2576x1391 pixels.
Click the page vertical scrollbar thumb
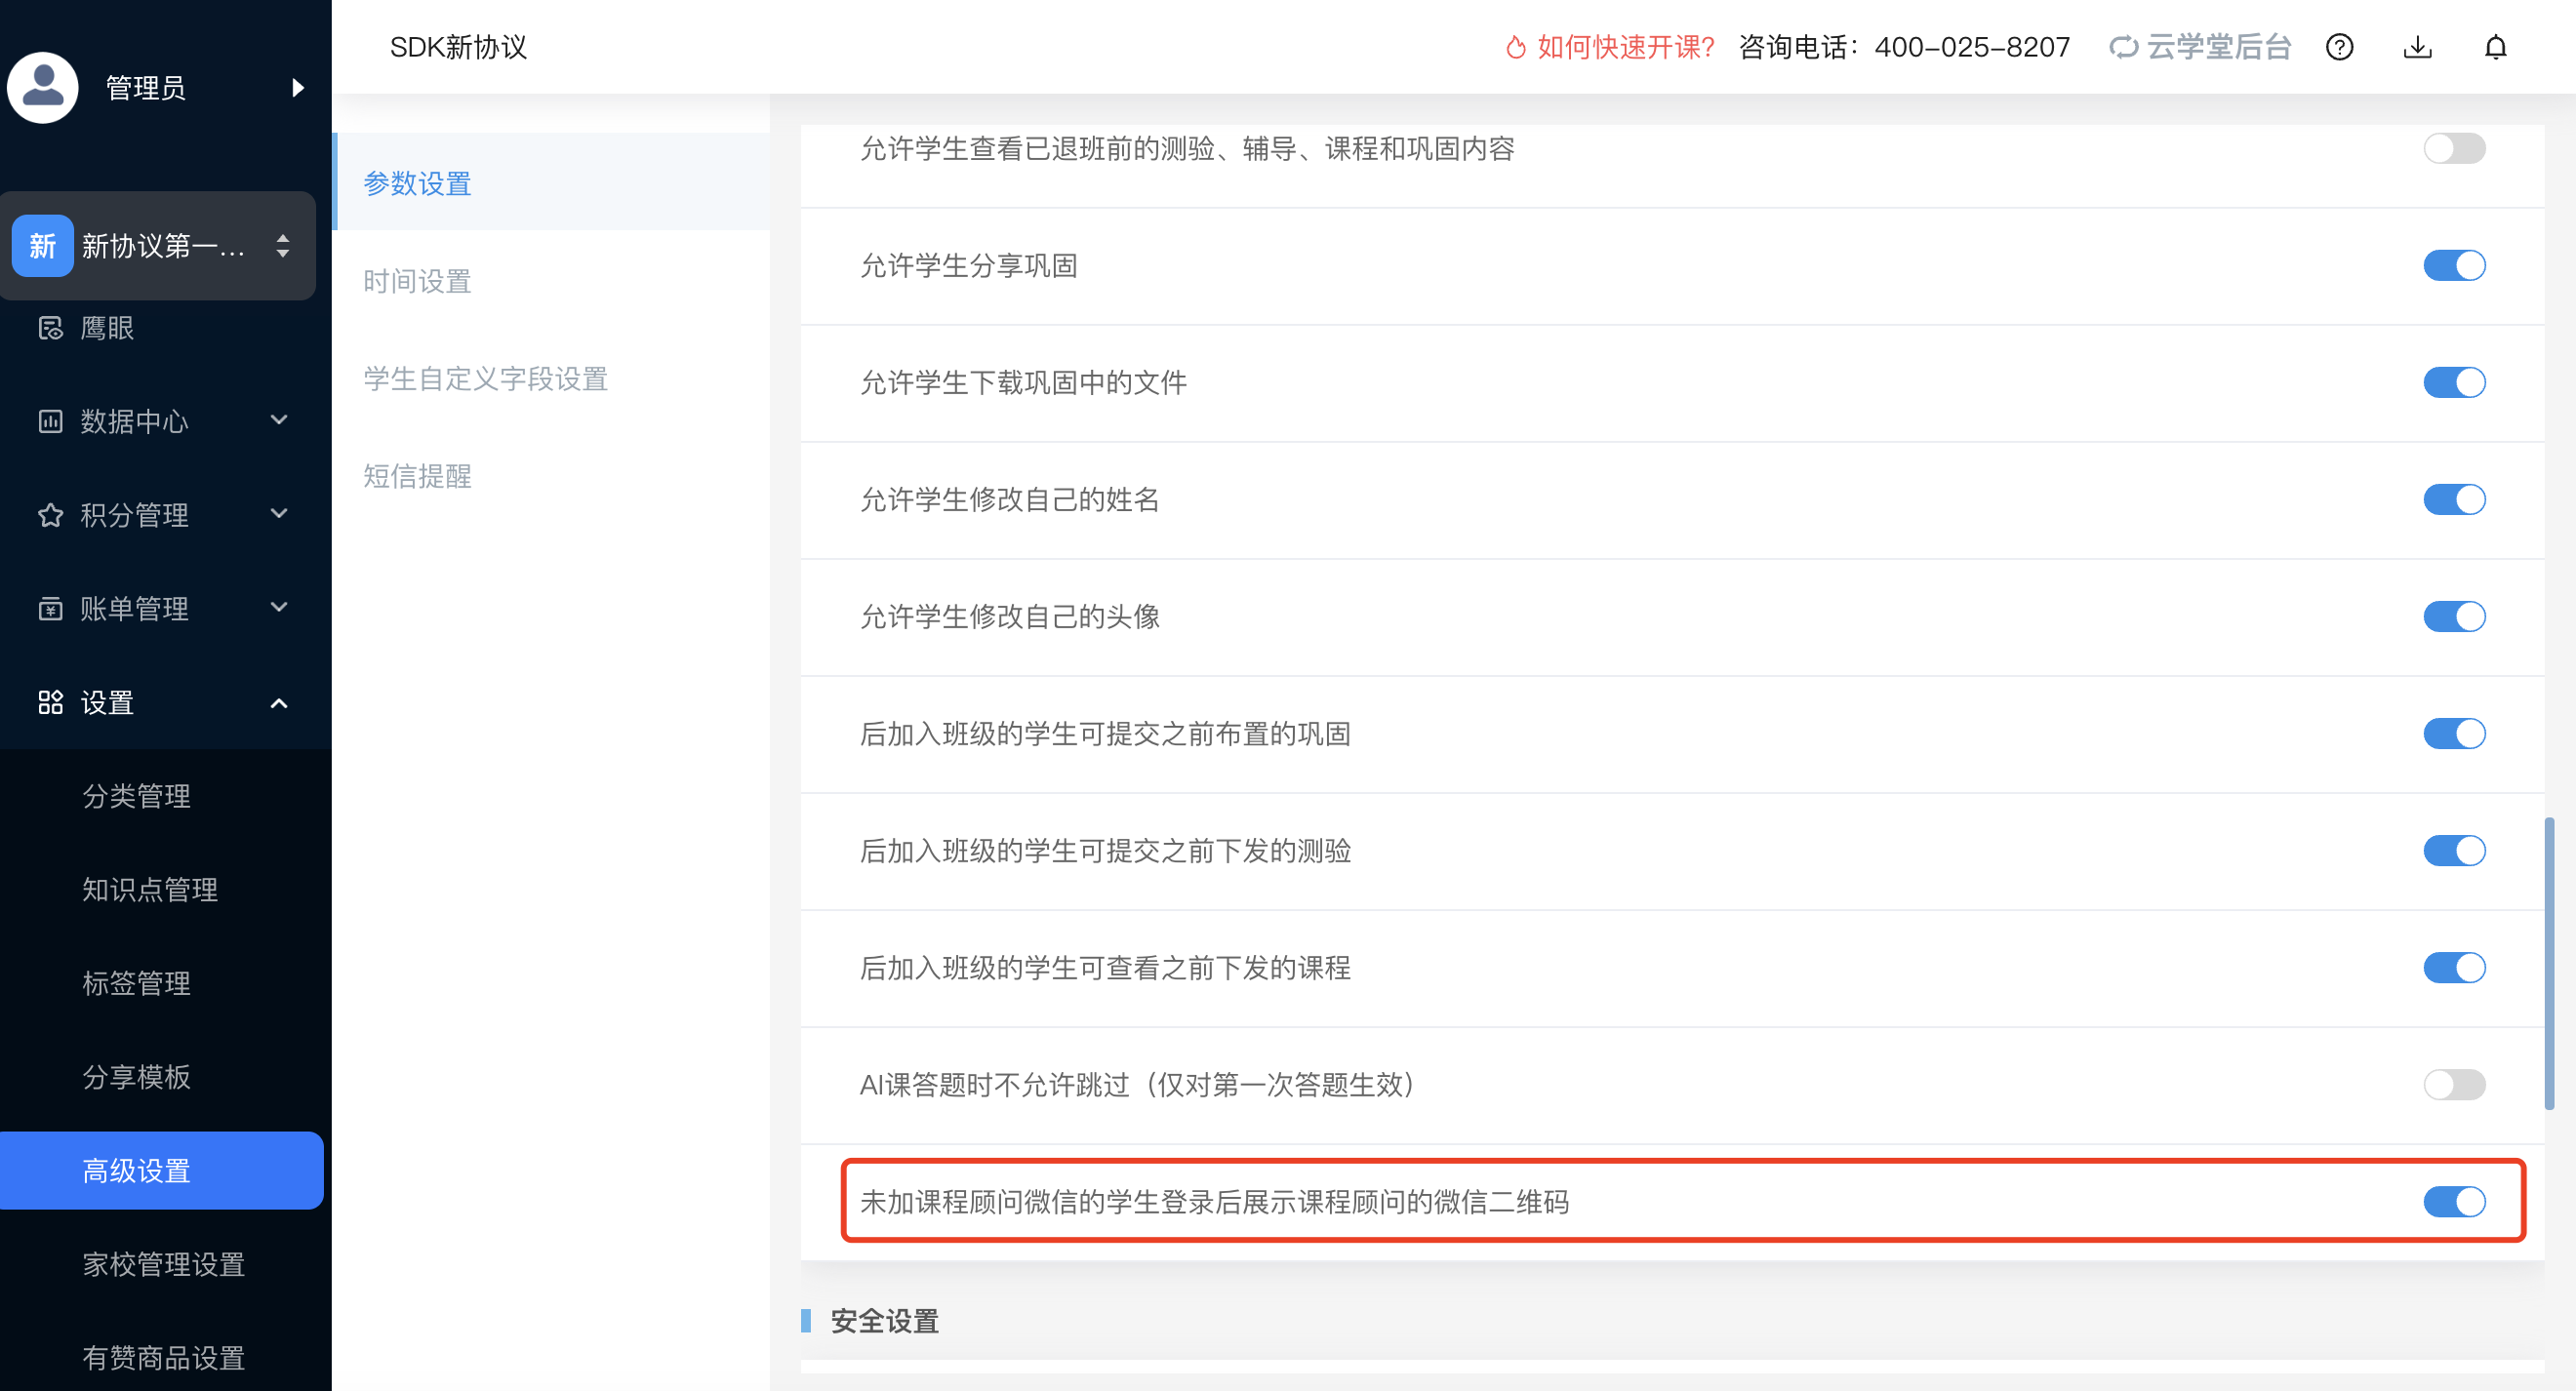click(2549, 963)
